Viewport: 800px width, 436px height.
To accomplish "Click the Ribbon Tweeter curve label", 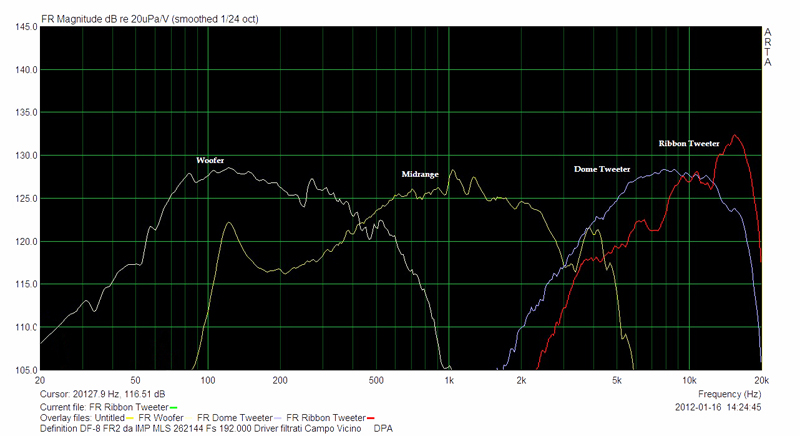I will point(689,144).
